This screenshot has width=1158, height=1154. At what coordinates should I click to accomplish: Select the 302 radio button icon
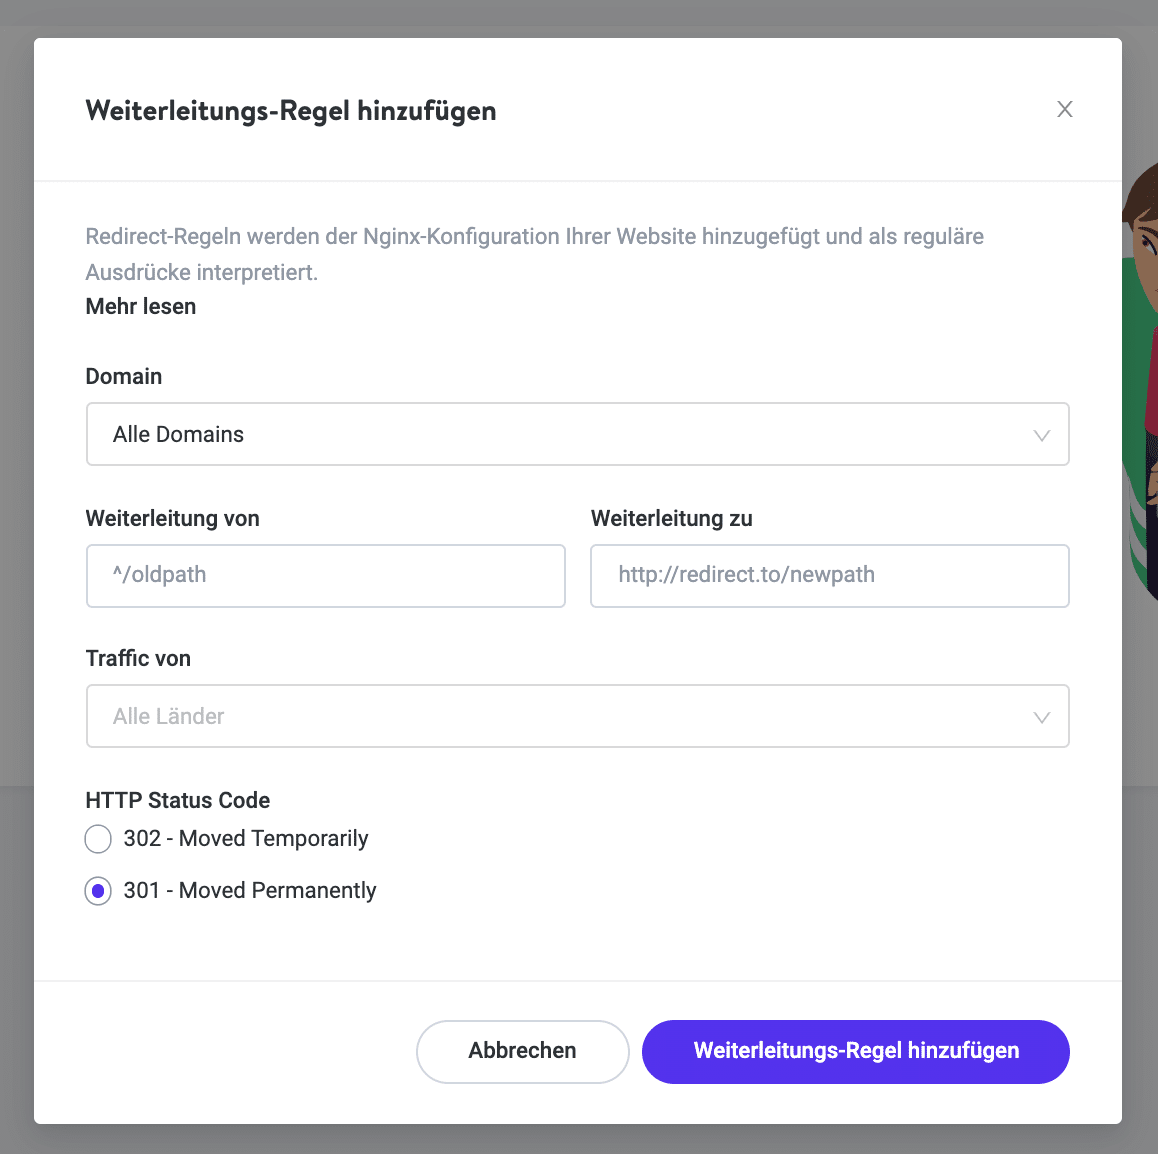coord(97,839)
